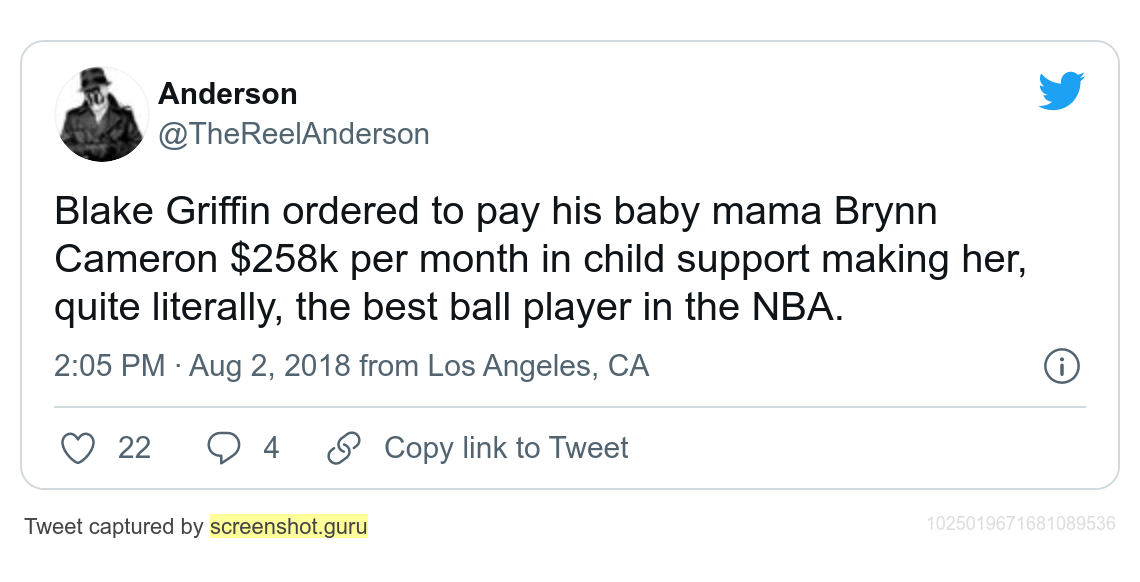Open the @TheReelAnderson handle

(x=294, y=134)
